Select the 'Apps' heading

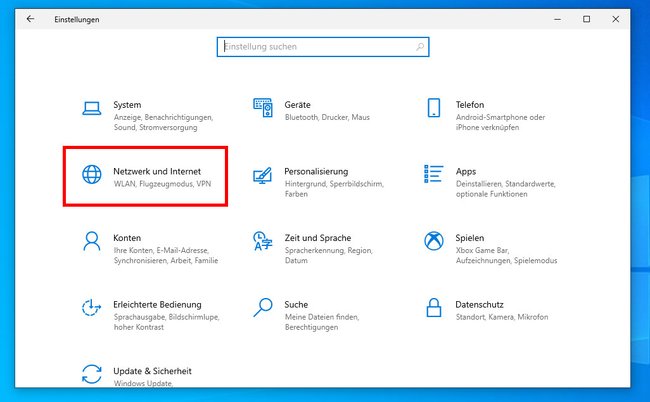466,172
